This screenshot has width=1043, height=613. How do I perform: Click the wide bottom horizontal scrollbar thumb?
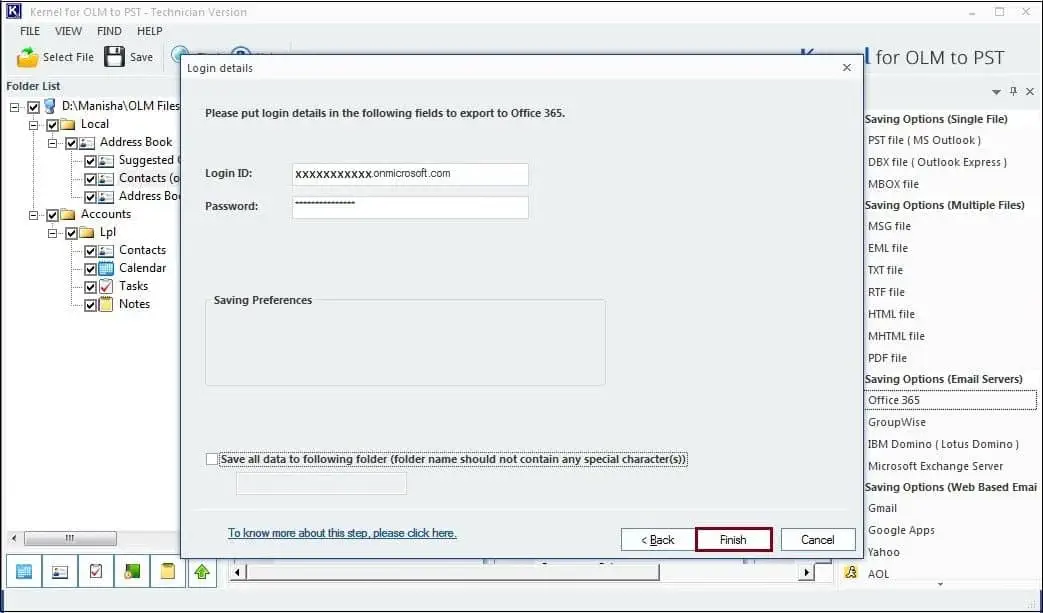coord(453,572)
